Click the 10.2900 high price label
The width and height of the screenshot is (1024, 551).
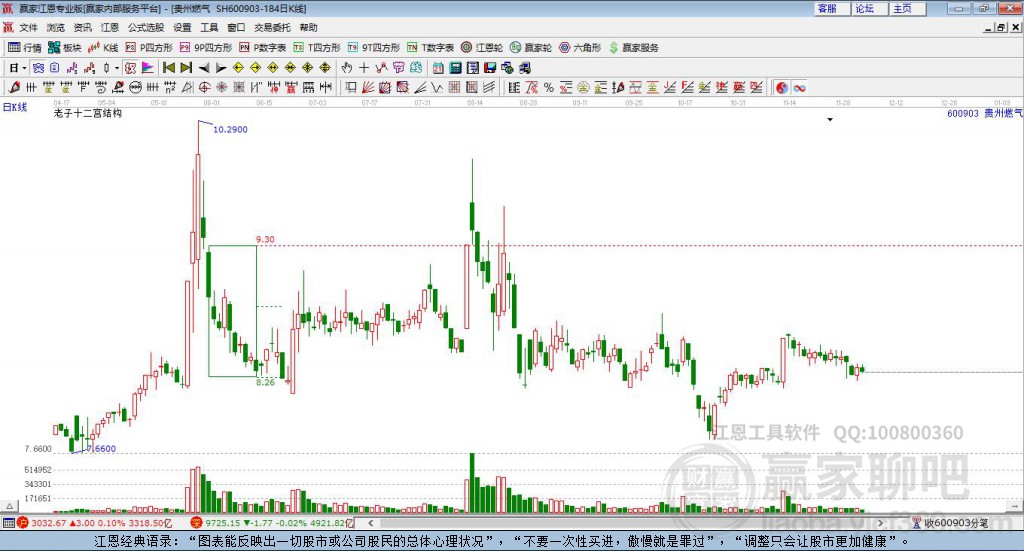coord(231,129)
